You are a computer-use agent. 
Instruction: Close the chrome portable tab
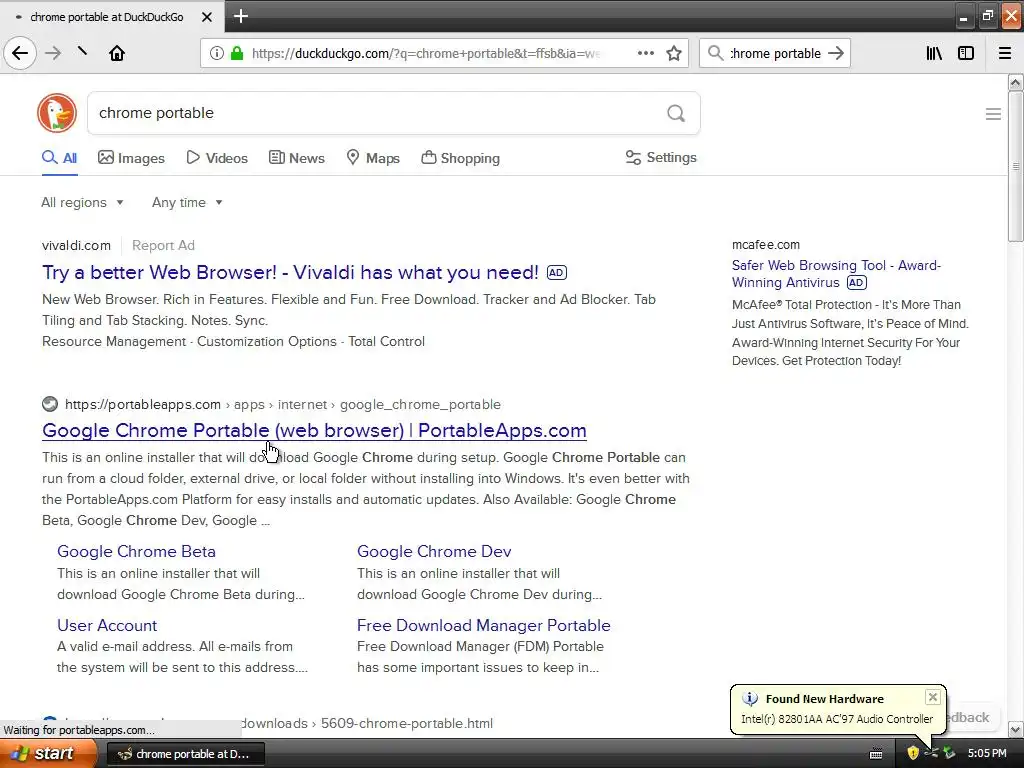206,17
